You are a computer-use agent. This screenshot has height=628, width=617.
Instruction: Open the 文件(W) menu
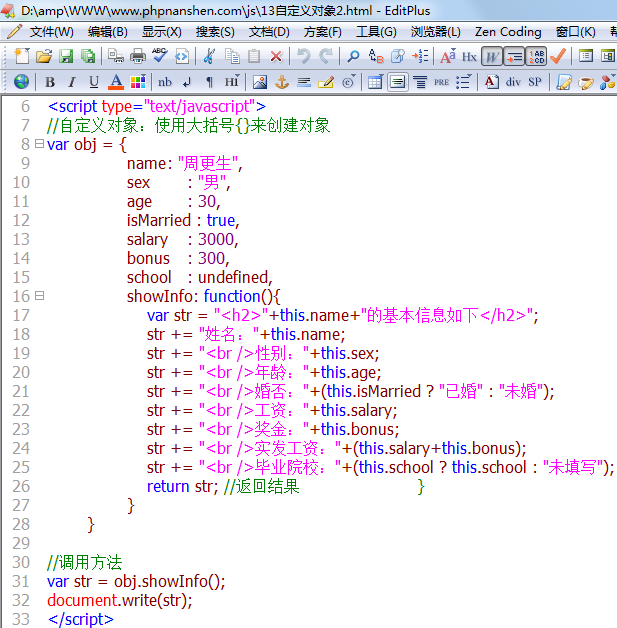tap(51, 32)
